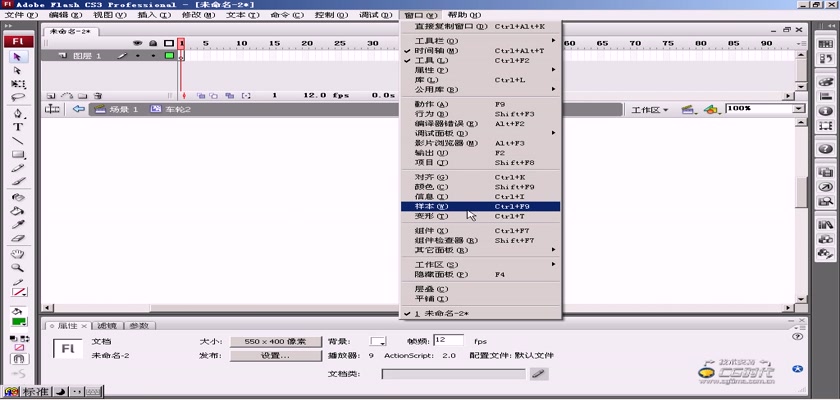Screen dimensions: 840x400
Task: Go to 场景 1 in edit bar
Action: tap(117, 109)
